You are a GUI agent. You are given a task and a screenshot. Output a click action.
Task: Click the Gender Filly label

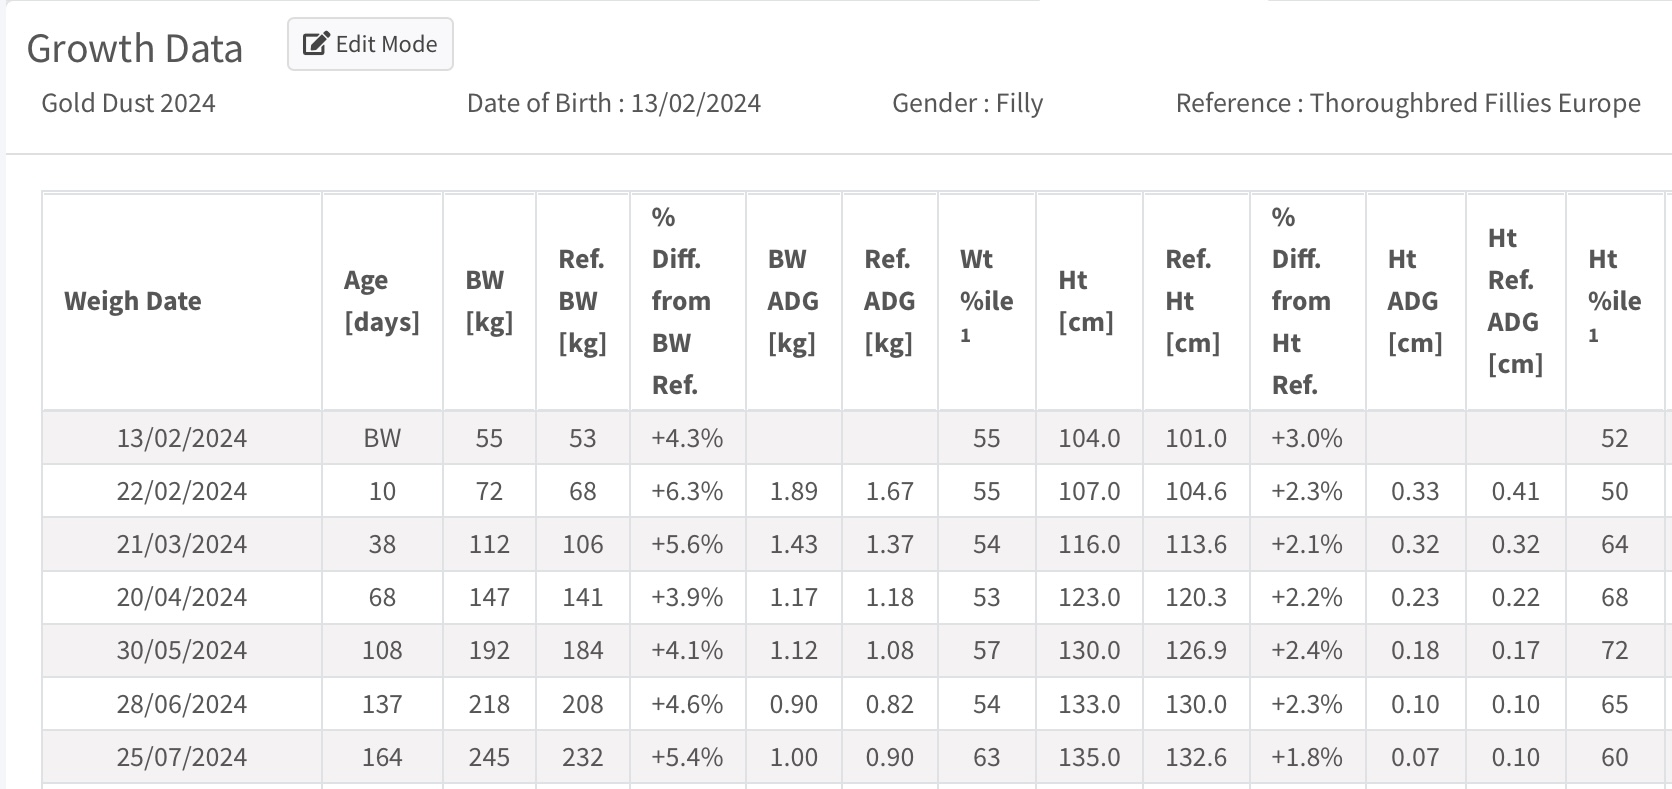click(966, 102)
